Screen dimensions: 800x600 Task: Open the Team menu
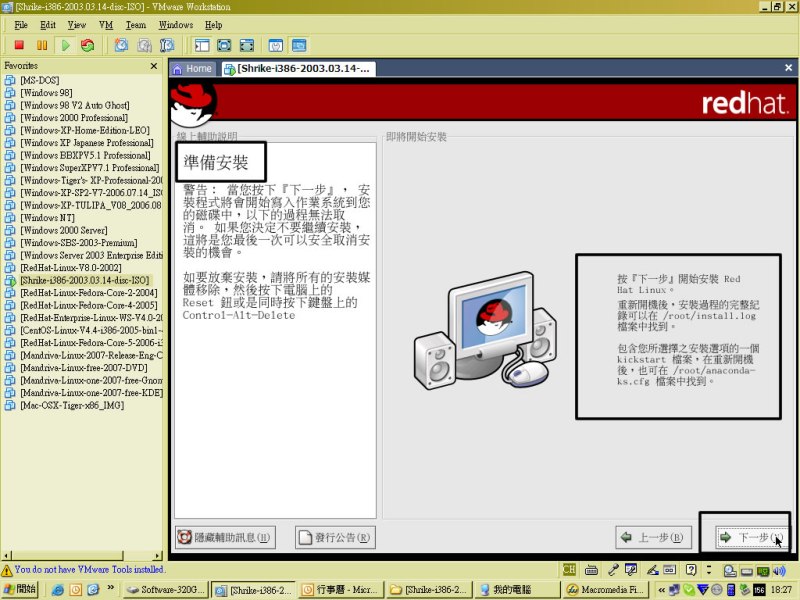tap(136, 24)
